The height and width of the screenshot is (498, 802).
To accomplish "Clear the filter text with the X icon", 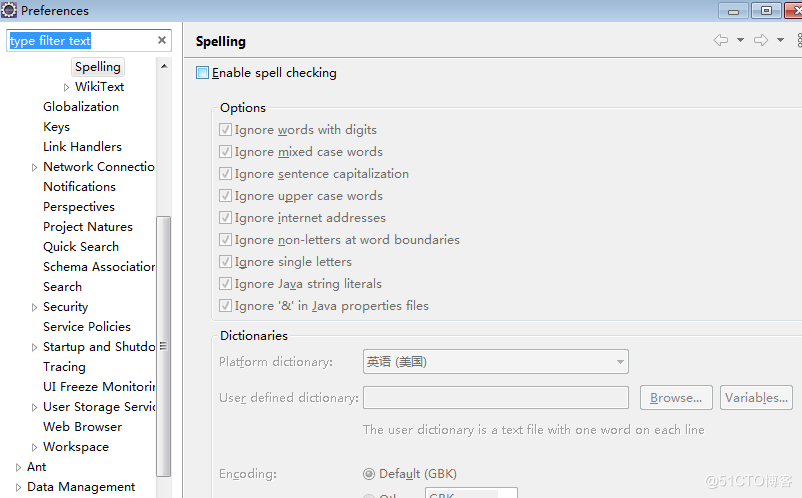I will (162, 40).
